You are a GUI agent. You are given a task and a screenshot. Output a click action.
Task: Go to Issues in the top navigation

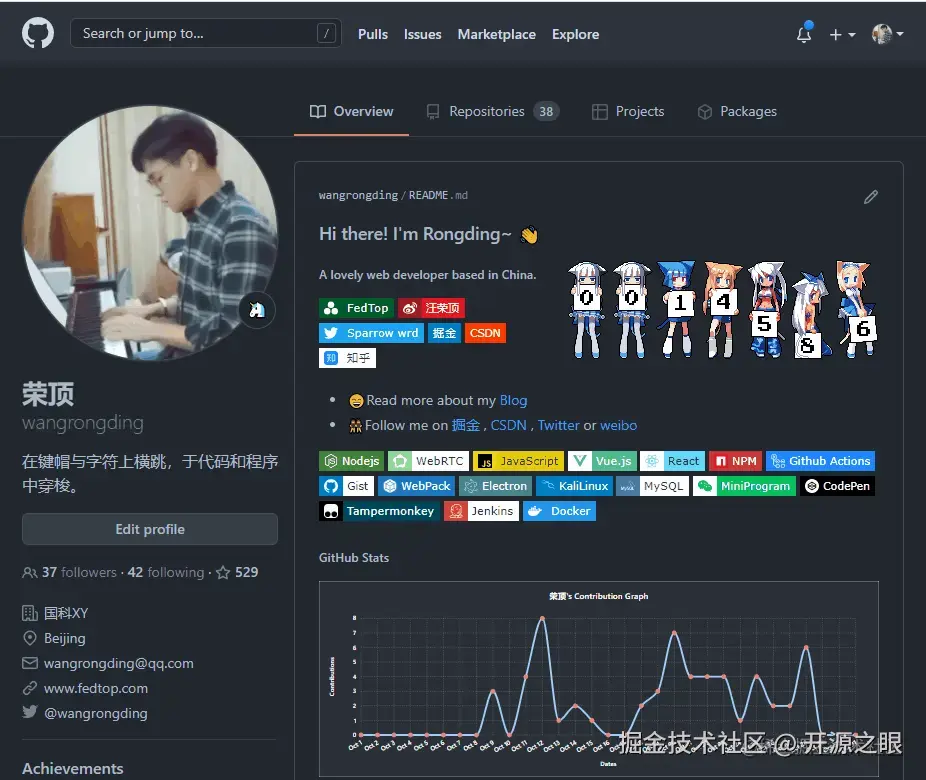click(422, 34)
